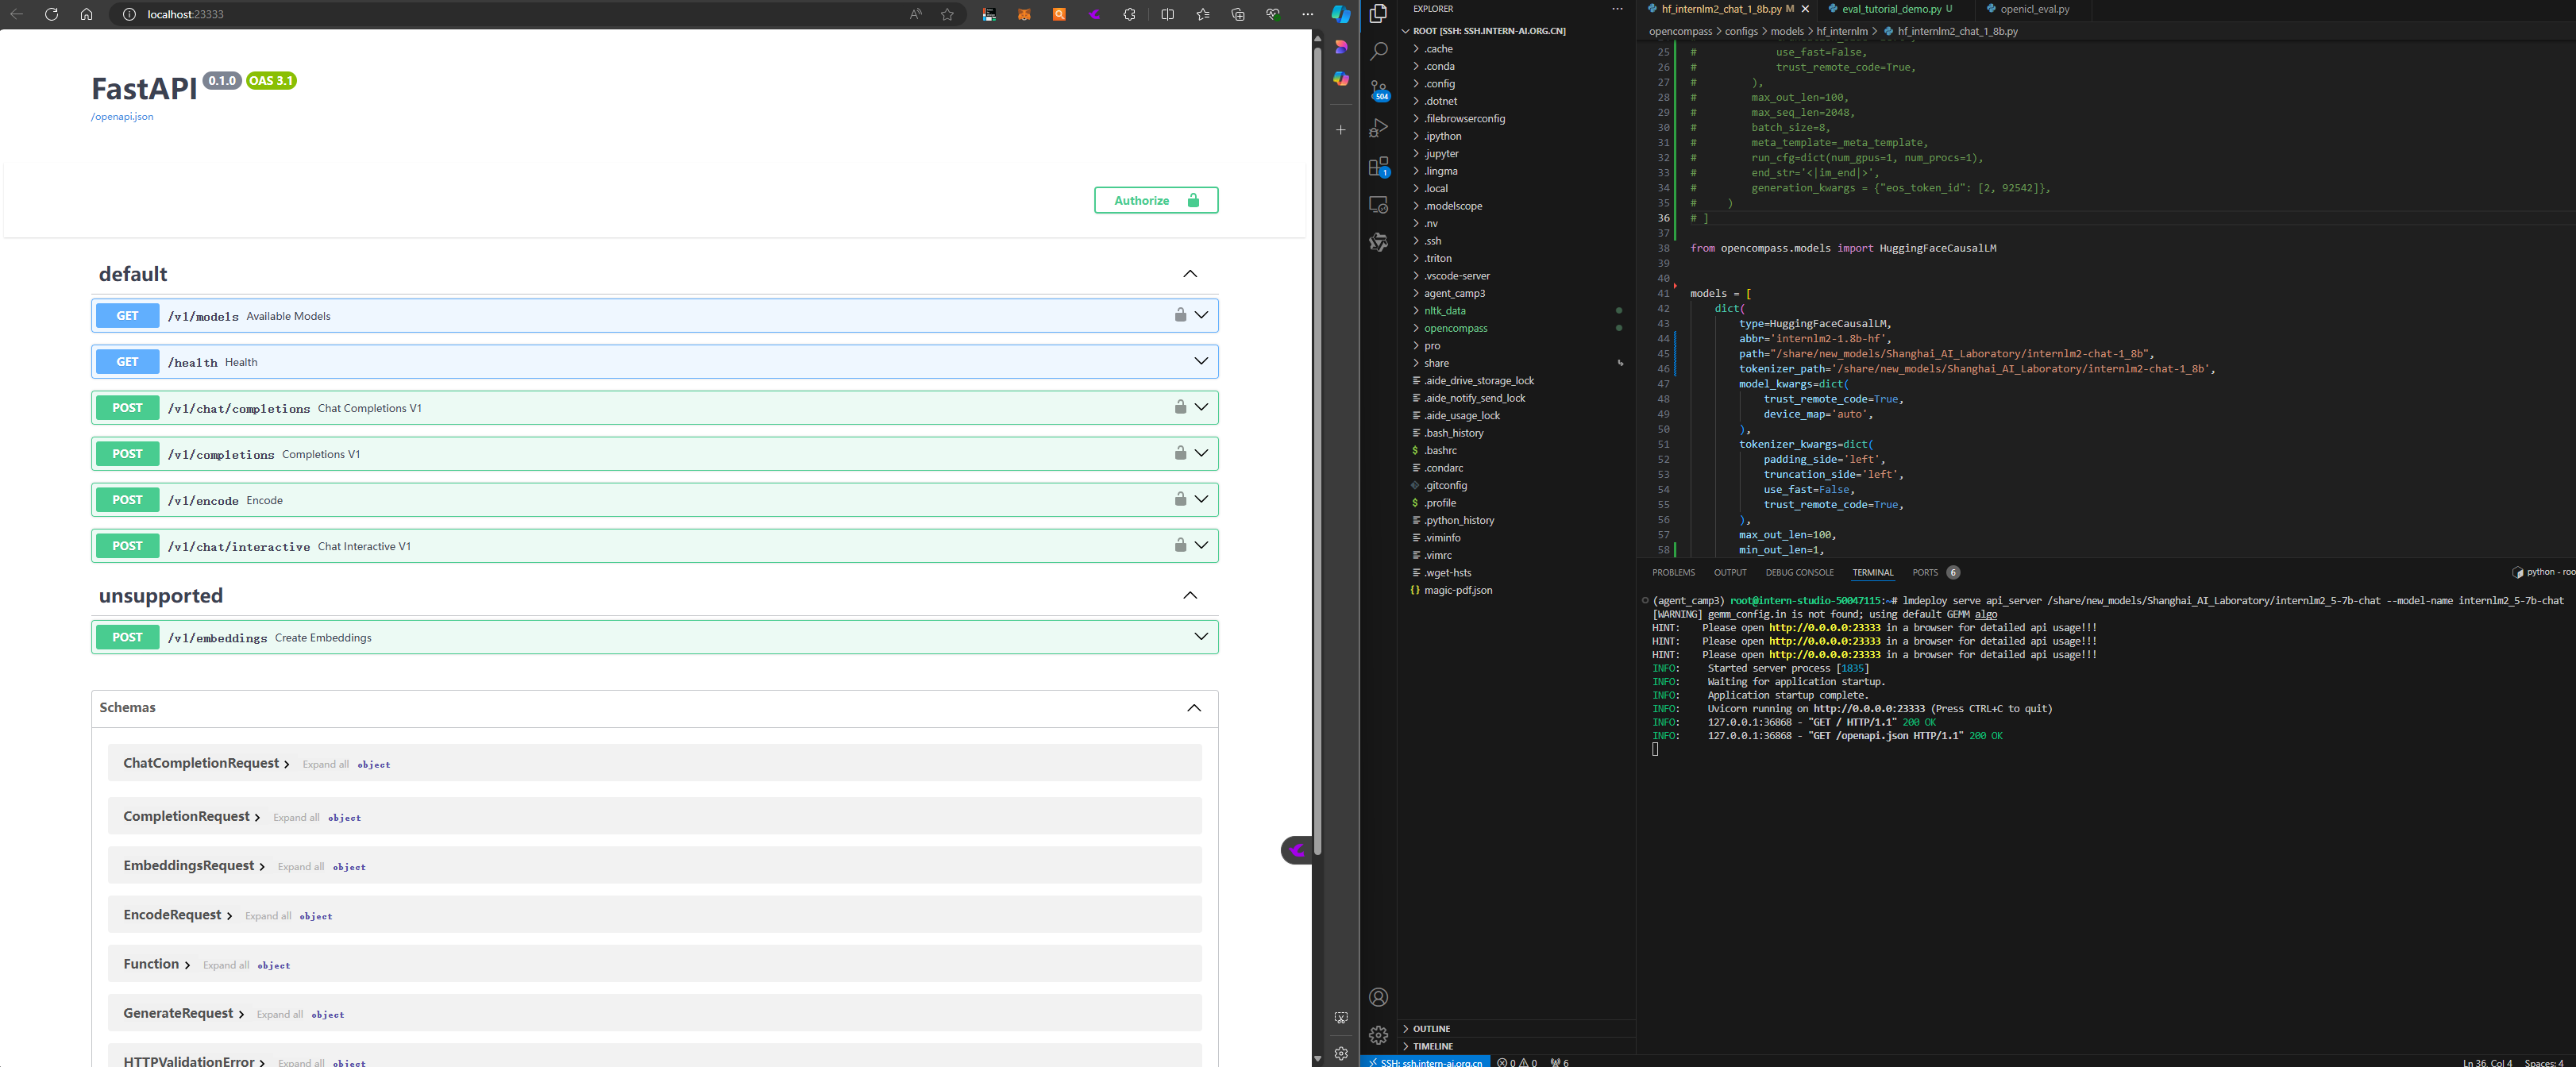The width and height of the screenshot is (2576, 1067).
Task: Open browser Collections
Action: [1238, 14]
